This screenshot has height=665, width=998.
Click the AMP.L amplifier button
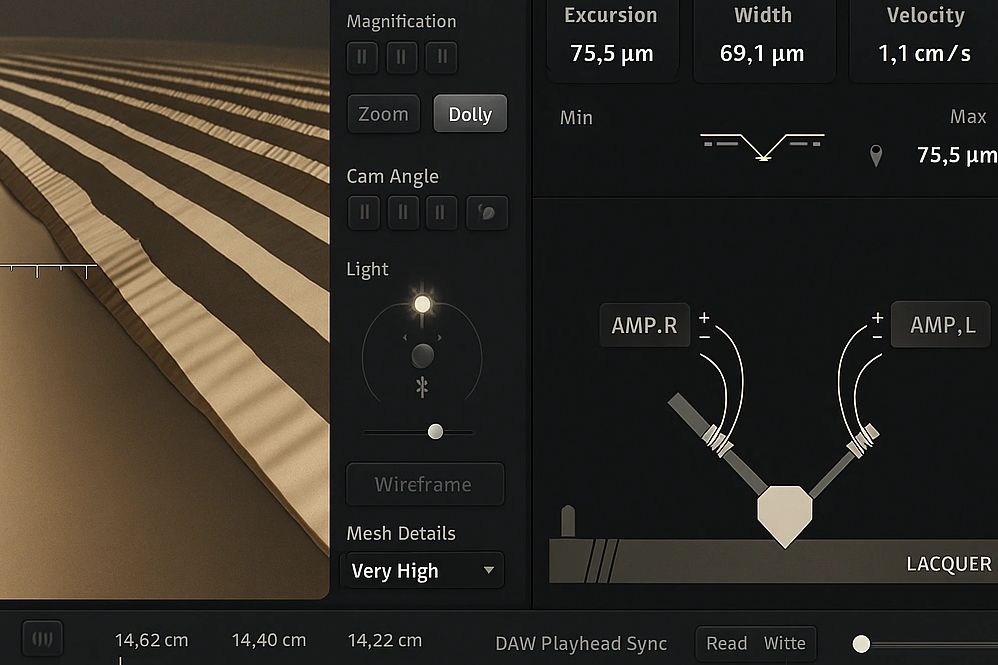(941, 325)
